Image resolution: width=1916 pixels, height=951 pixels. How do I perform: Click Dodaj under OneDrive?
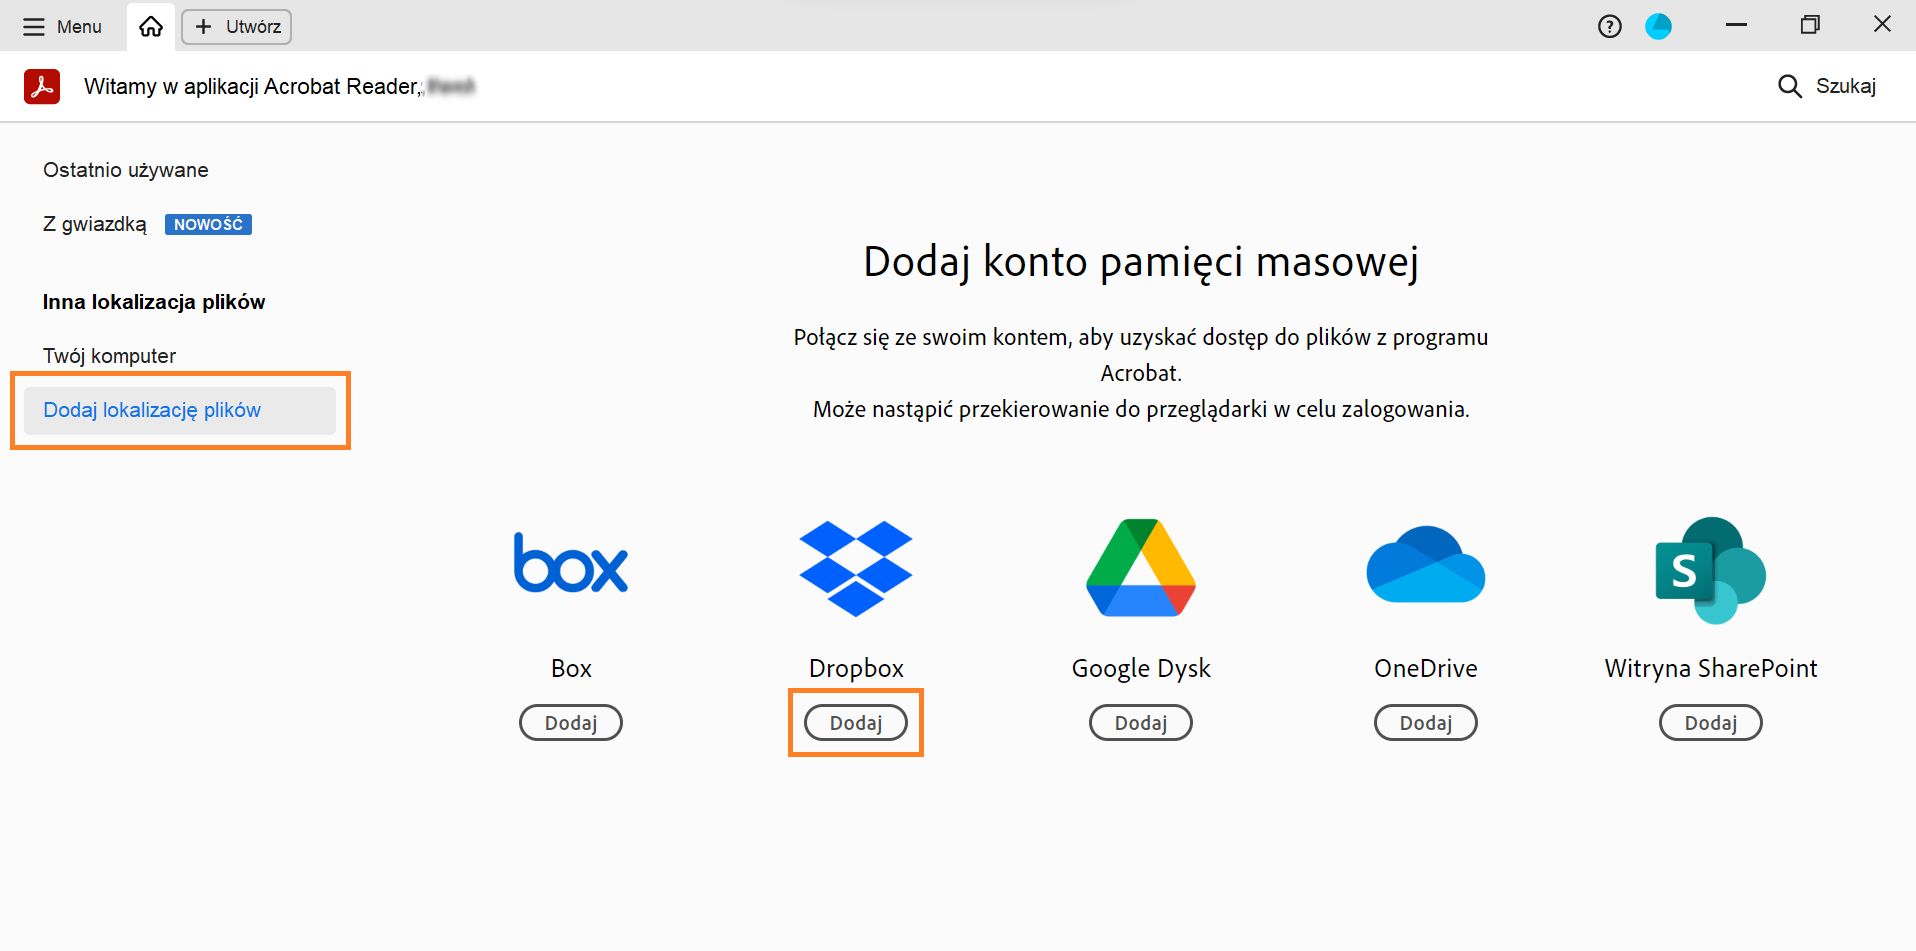[x=1425, y=722]
